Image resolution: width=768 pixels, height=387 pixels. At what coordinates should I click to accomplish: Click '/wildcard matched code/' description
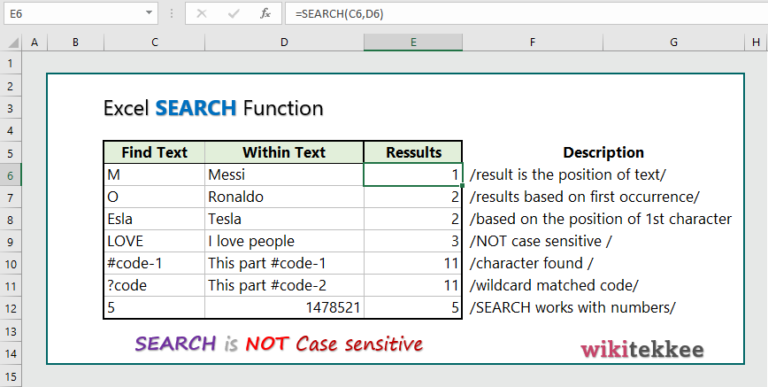tap(554, 286)
